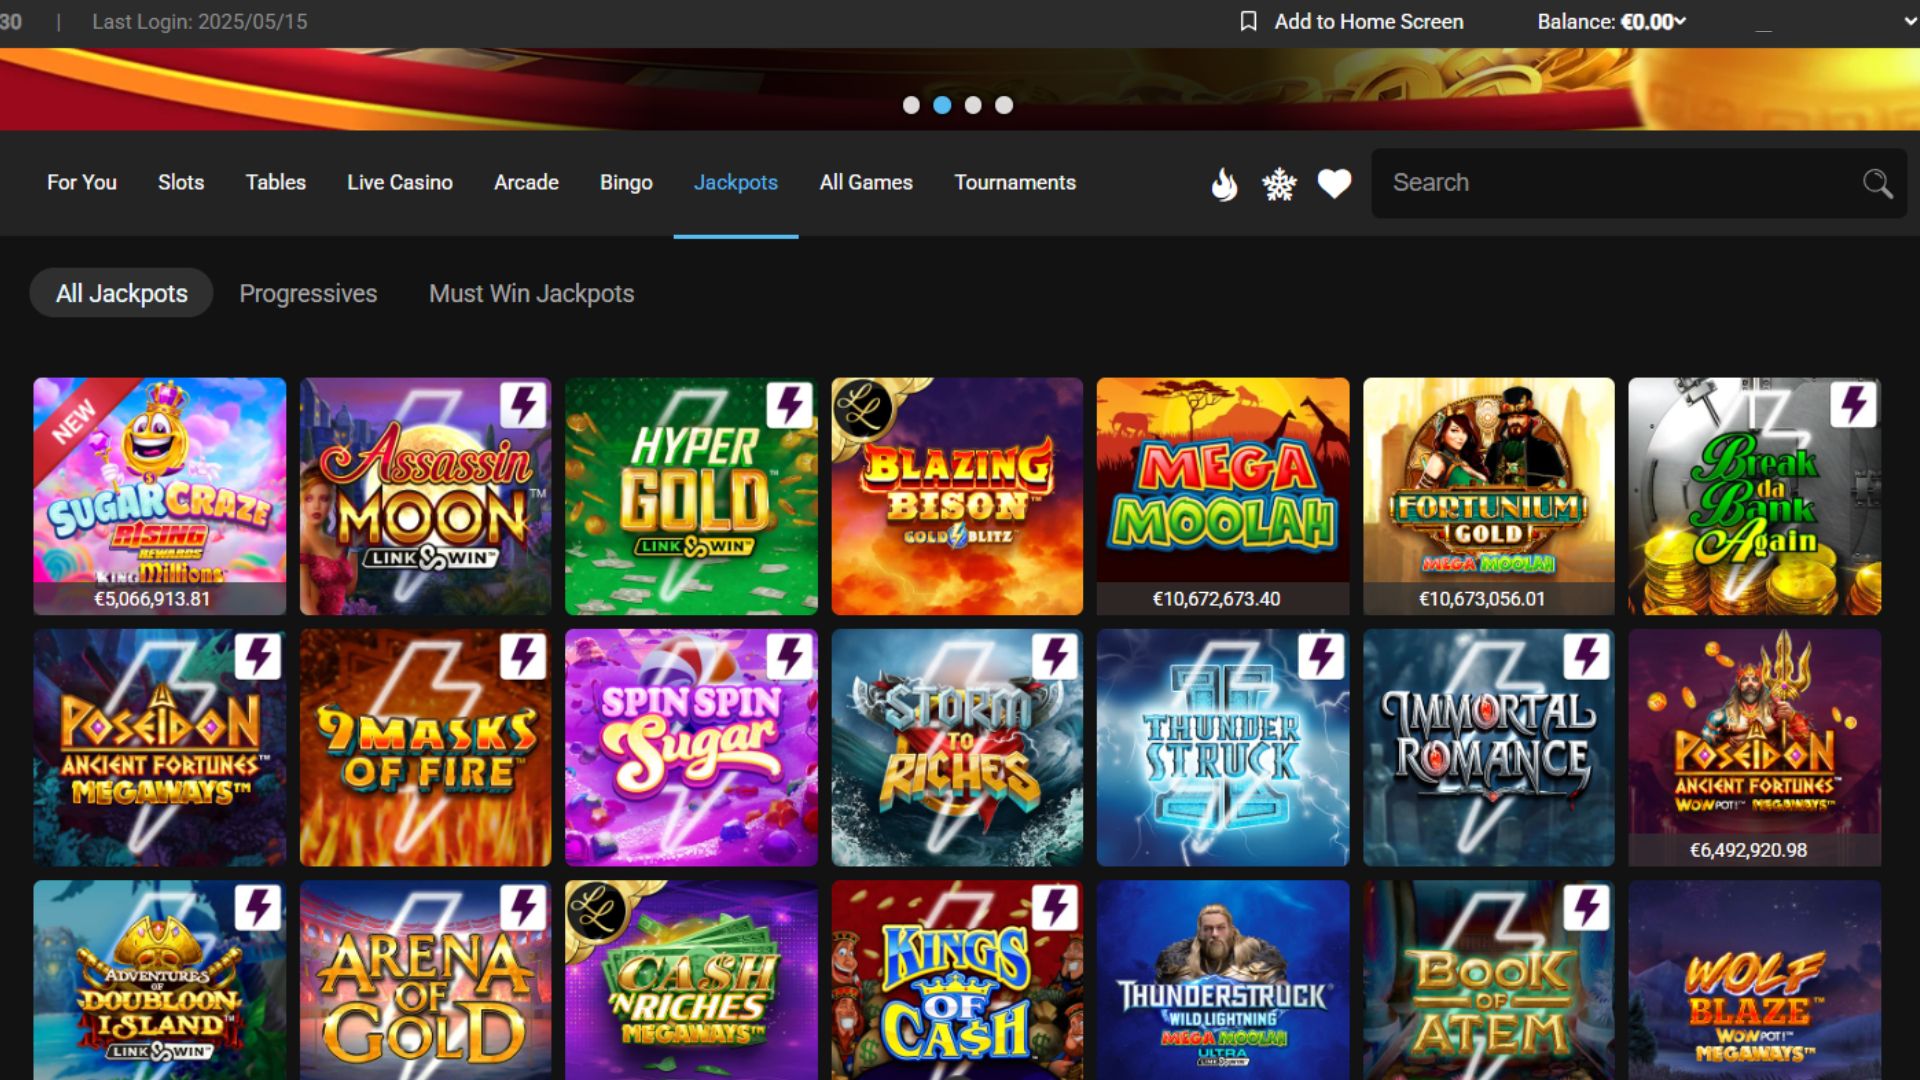The image size is (1920, 1080).
Task: Click lightning badge on Spin Spin Sugar
Action: (789, 657)
